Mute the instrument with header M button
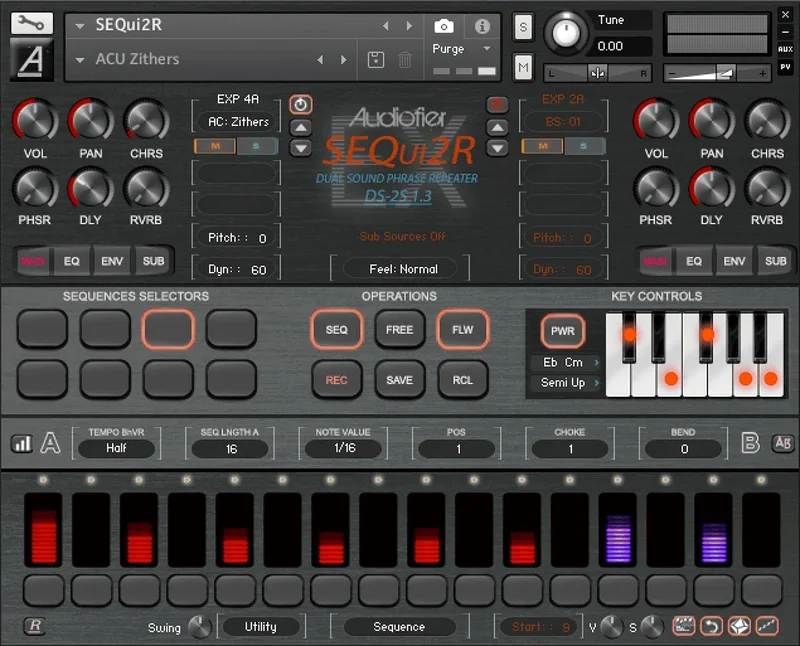 523,68
